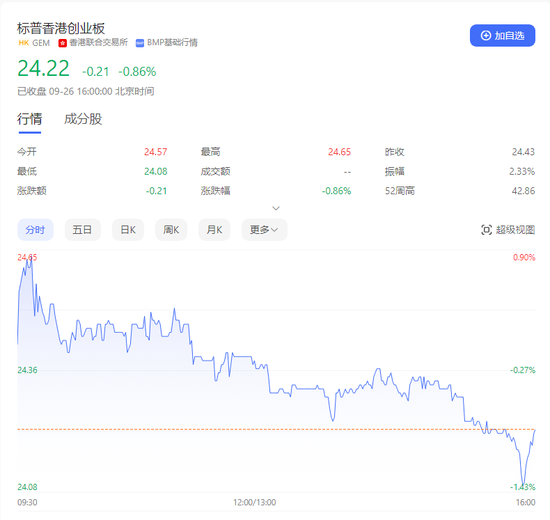Open 超级视图 fullscreen view icon
This screenshot has width=550, height=520.
pyautogui.click(x=486, y=230)
